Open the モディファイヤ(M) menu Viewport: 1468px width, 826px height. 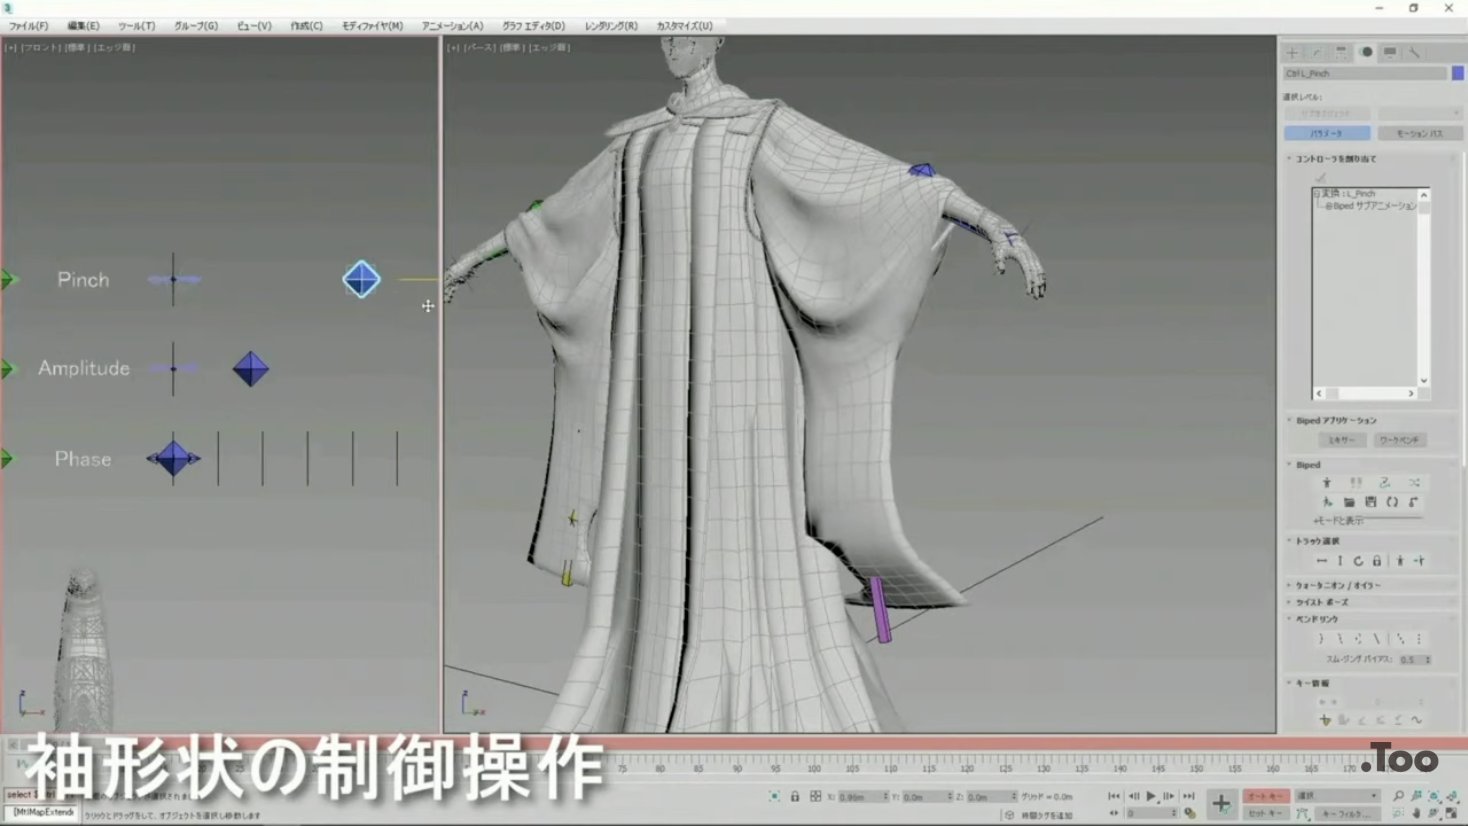372,26
